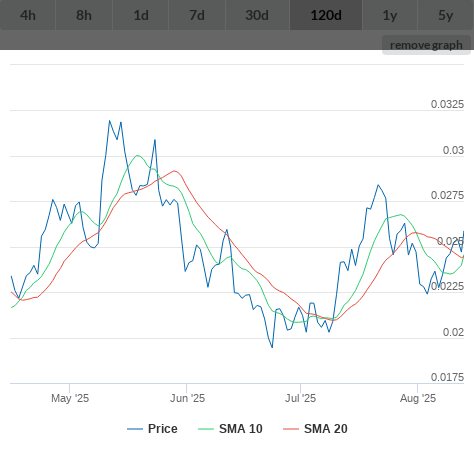Click the Aug '25 axis label
474x455 pixels.
tap(418, 398)
